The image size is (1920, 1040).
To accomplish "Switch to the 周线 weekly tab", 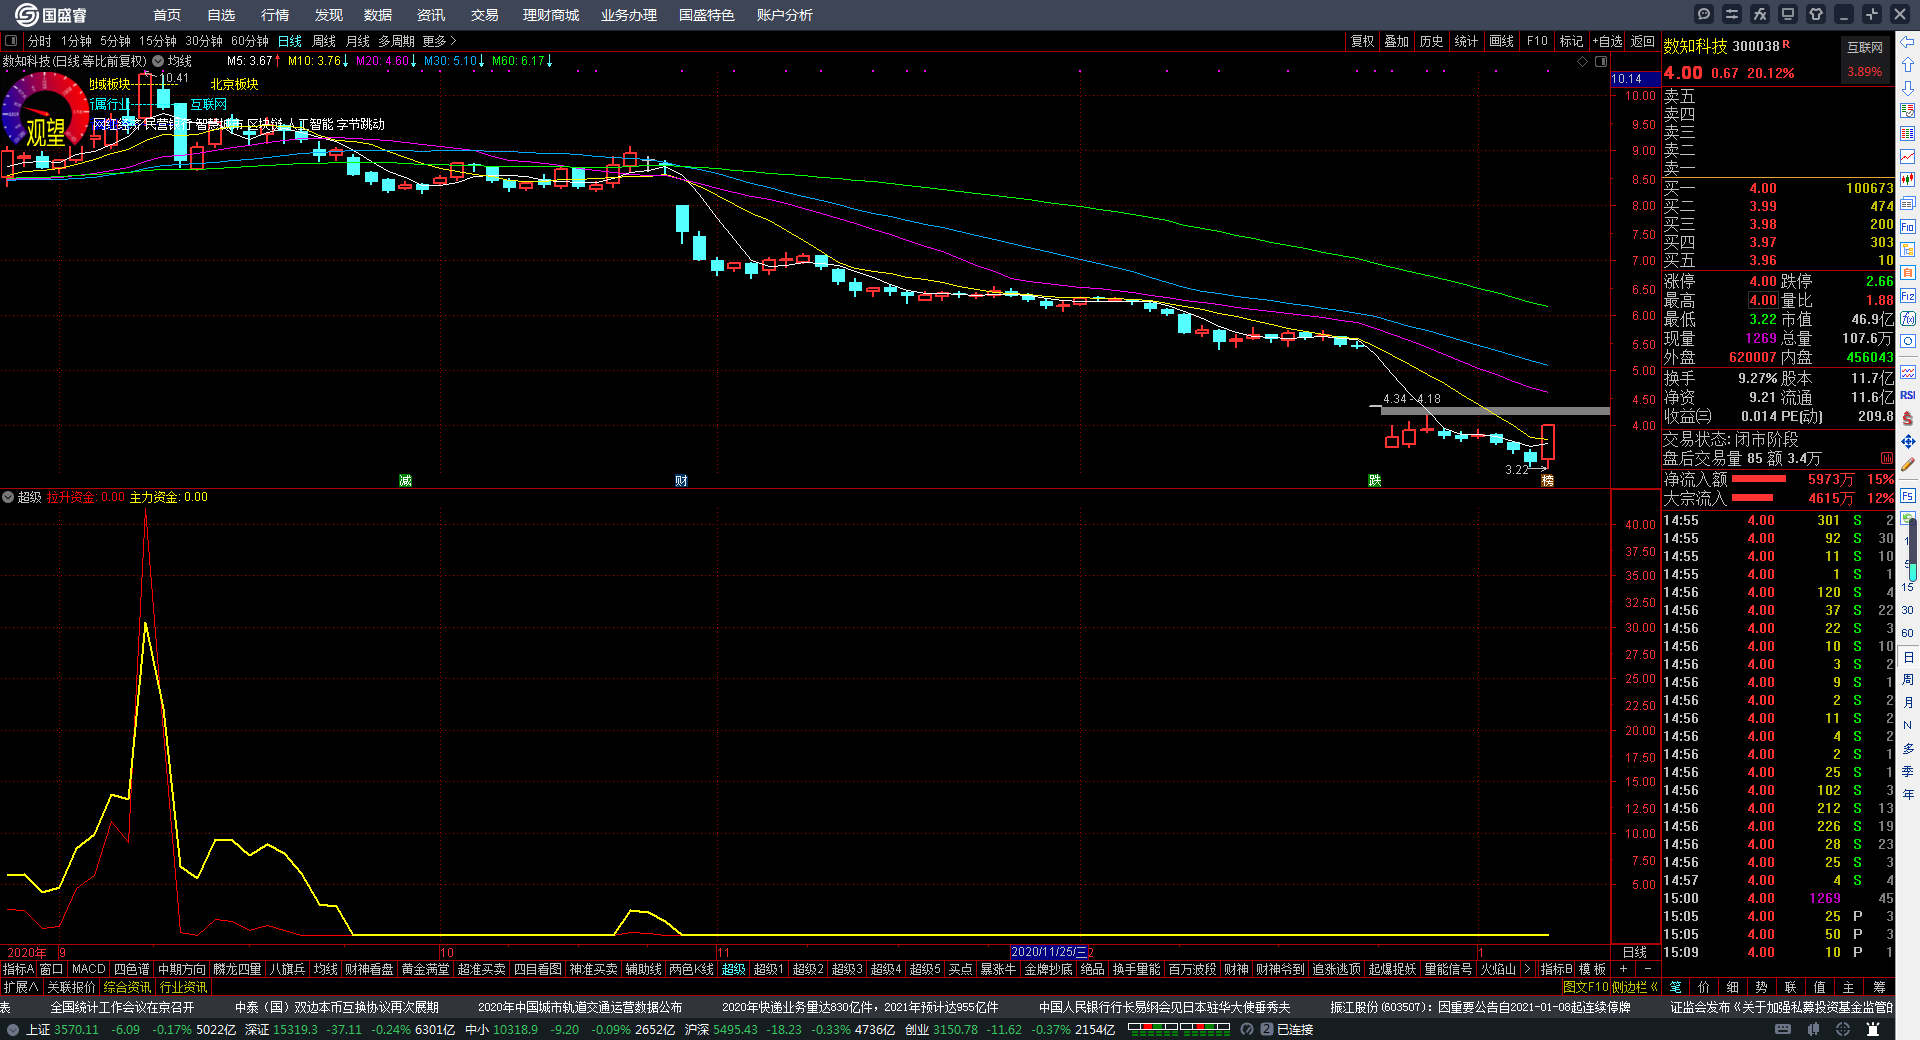I will point(324,41).
